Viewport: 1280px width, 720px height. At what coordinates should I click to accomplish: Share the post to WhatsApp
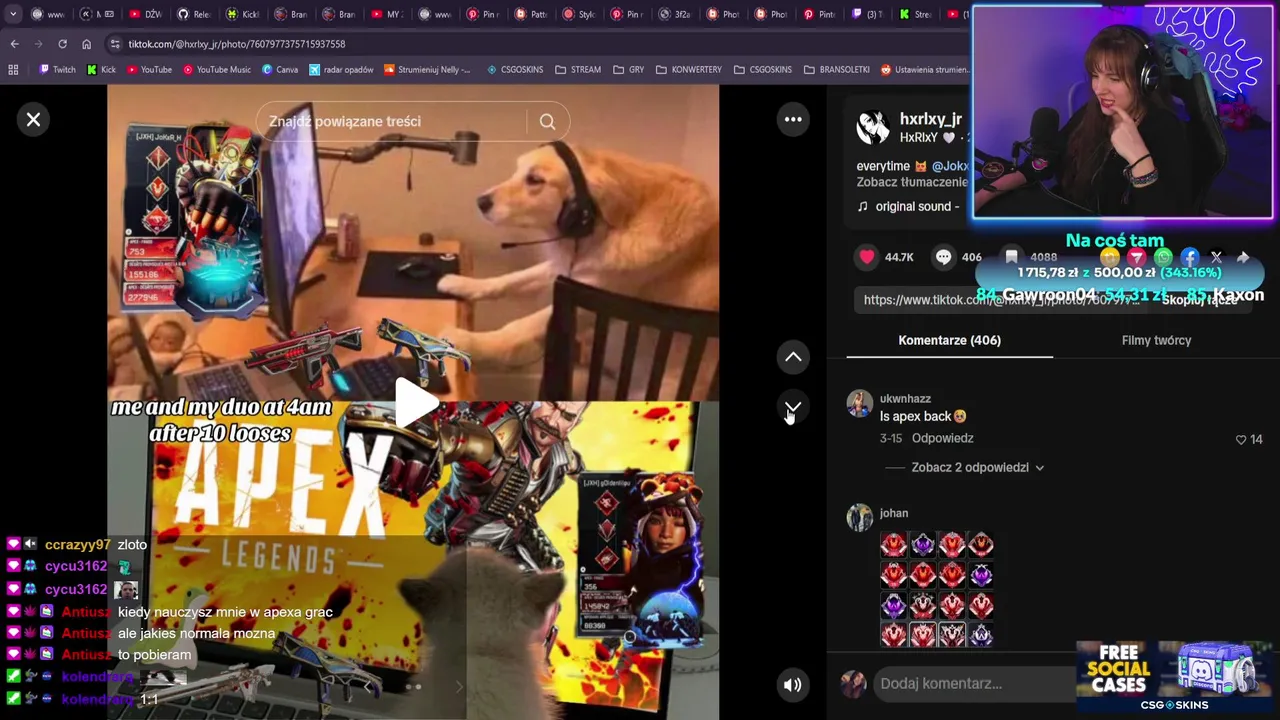pyautogui.click(x=1163, y=258)
